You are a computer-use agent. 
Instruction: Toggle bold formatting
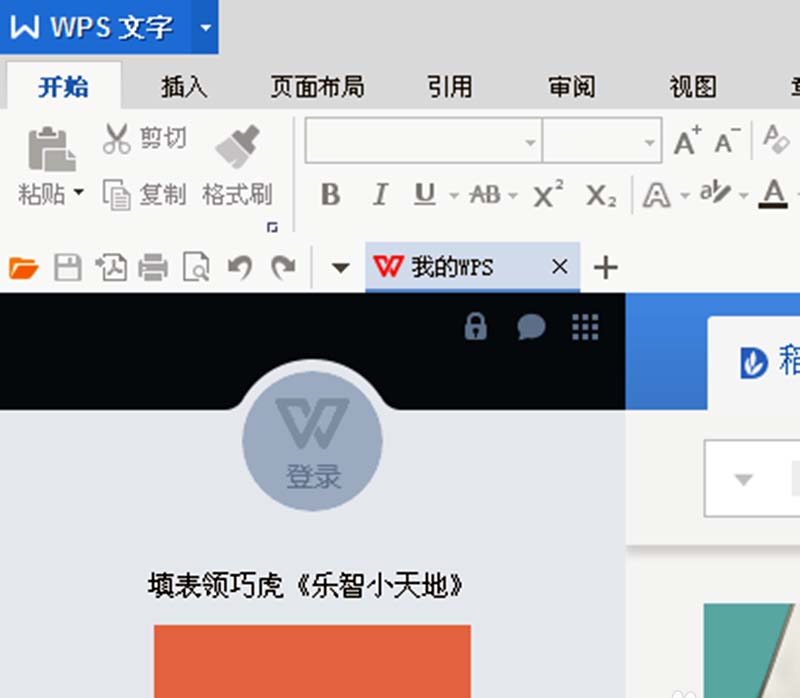[330, 196]
